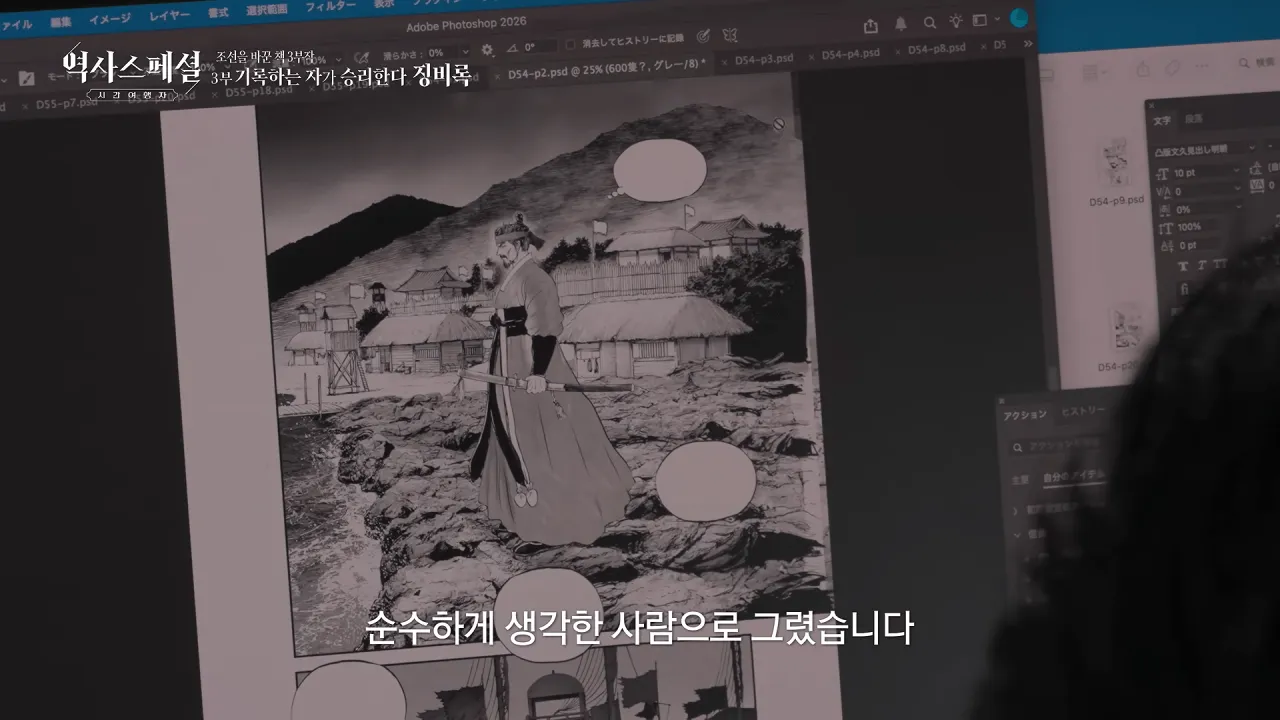Click the Finder share icon

click(1142, 69)
